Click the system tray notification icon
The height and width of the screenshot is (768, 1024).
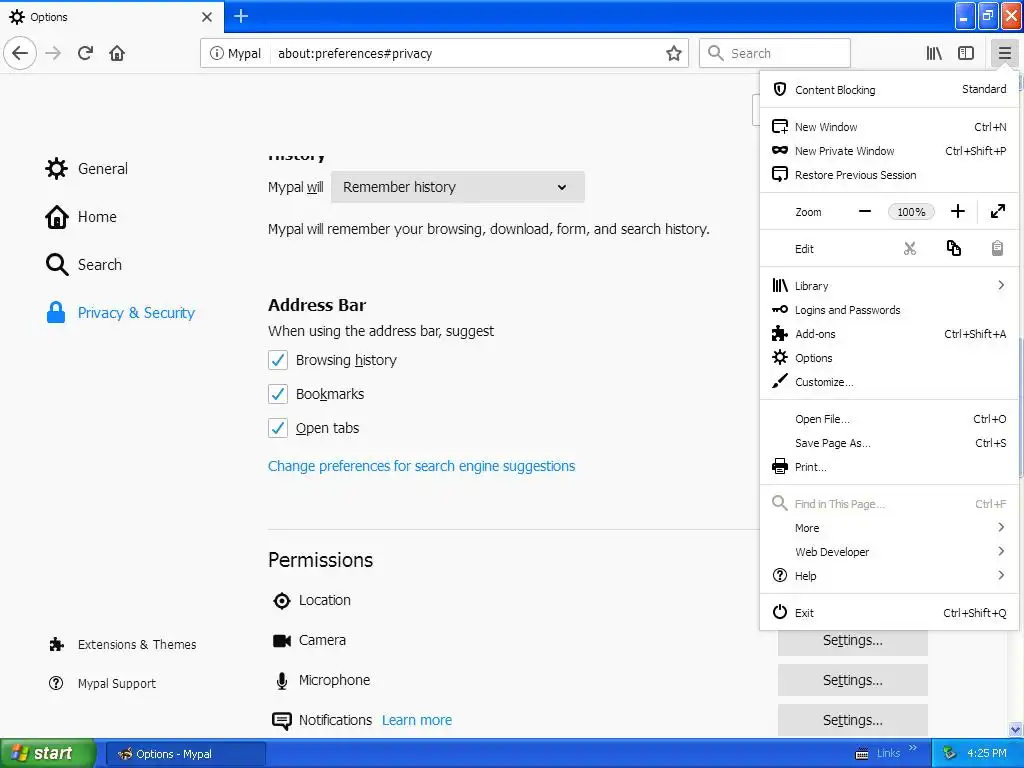pos(949,753)
